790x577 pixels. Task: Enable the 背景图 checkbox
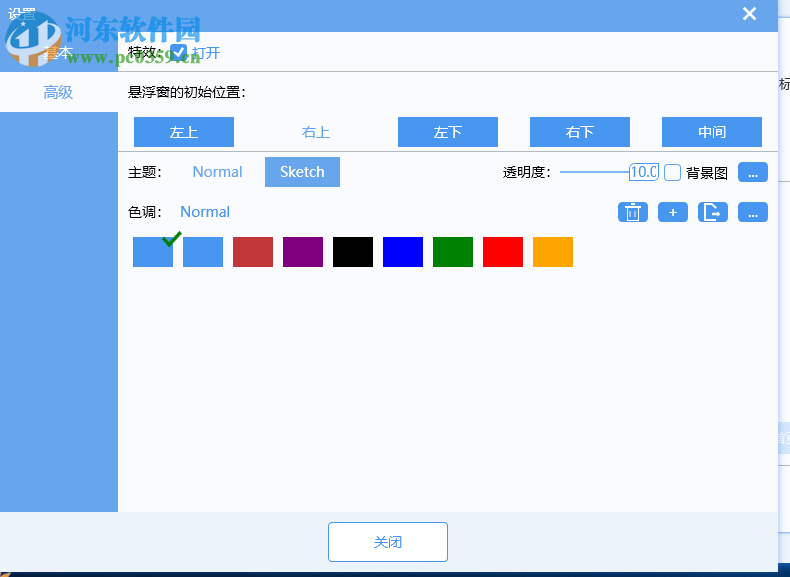click(x=672, y=172)
